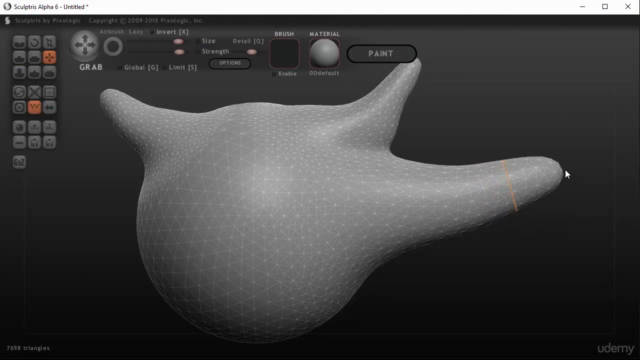Click the brush size ring preview
640x360 pixels.
pyautogui.click(x=113, y=47)
